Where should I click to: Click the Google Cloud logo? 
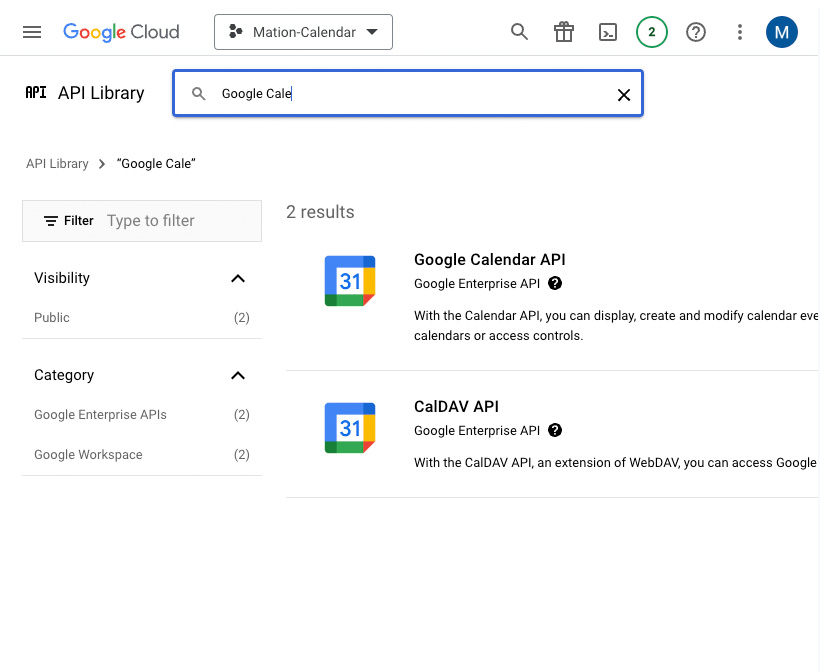click(121, 32)
